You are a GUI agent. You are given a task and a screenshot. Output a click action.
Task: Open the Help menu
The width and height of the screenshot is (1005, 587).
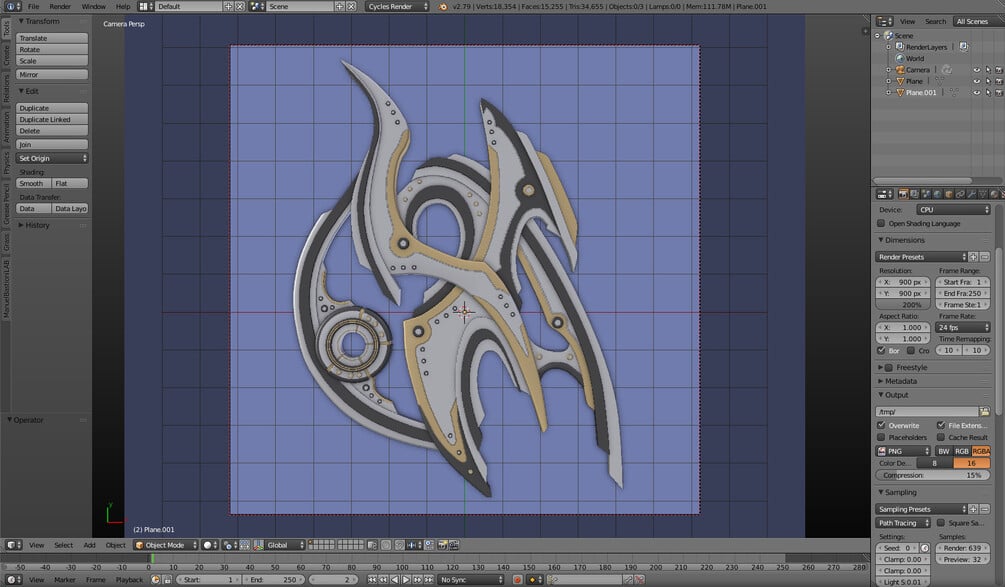point(122,6)
